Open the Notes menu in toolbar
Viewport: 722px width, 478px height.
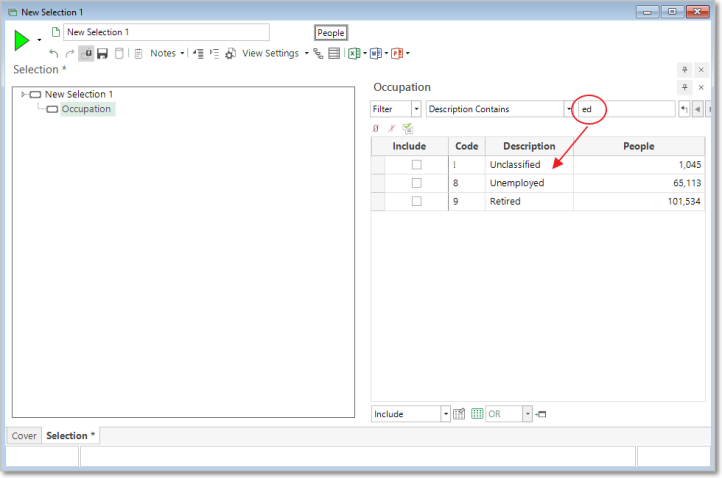(x=166, y=54)
